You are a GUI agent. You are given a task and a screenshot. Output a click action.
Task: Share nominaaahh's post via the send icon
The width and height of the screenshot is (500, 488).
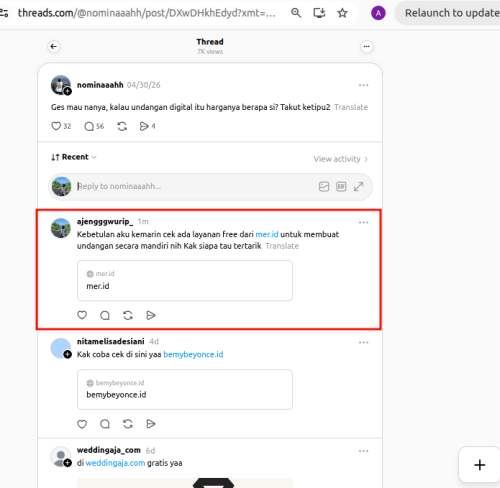click(144, 126)
